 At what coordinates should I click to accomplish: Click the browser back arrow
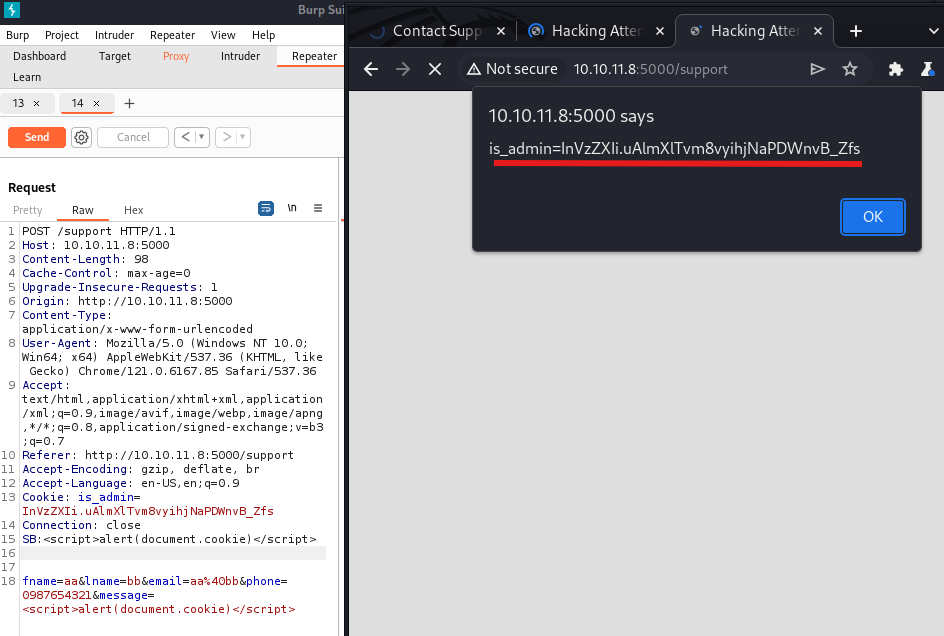[371, 69]
